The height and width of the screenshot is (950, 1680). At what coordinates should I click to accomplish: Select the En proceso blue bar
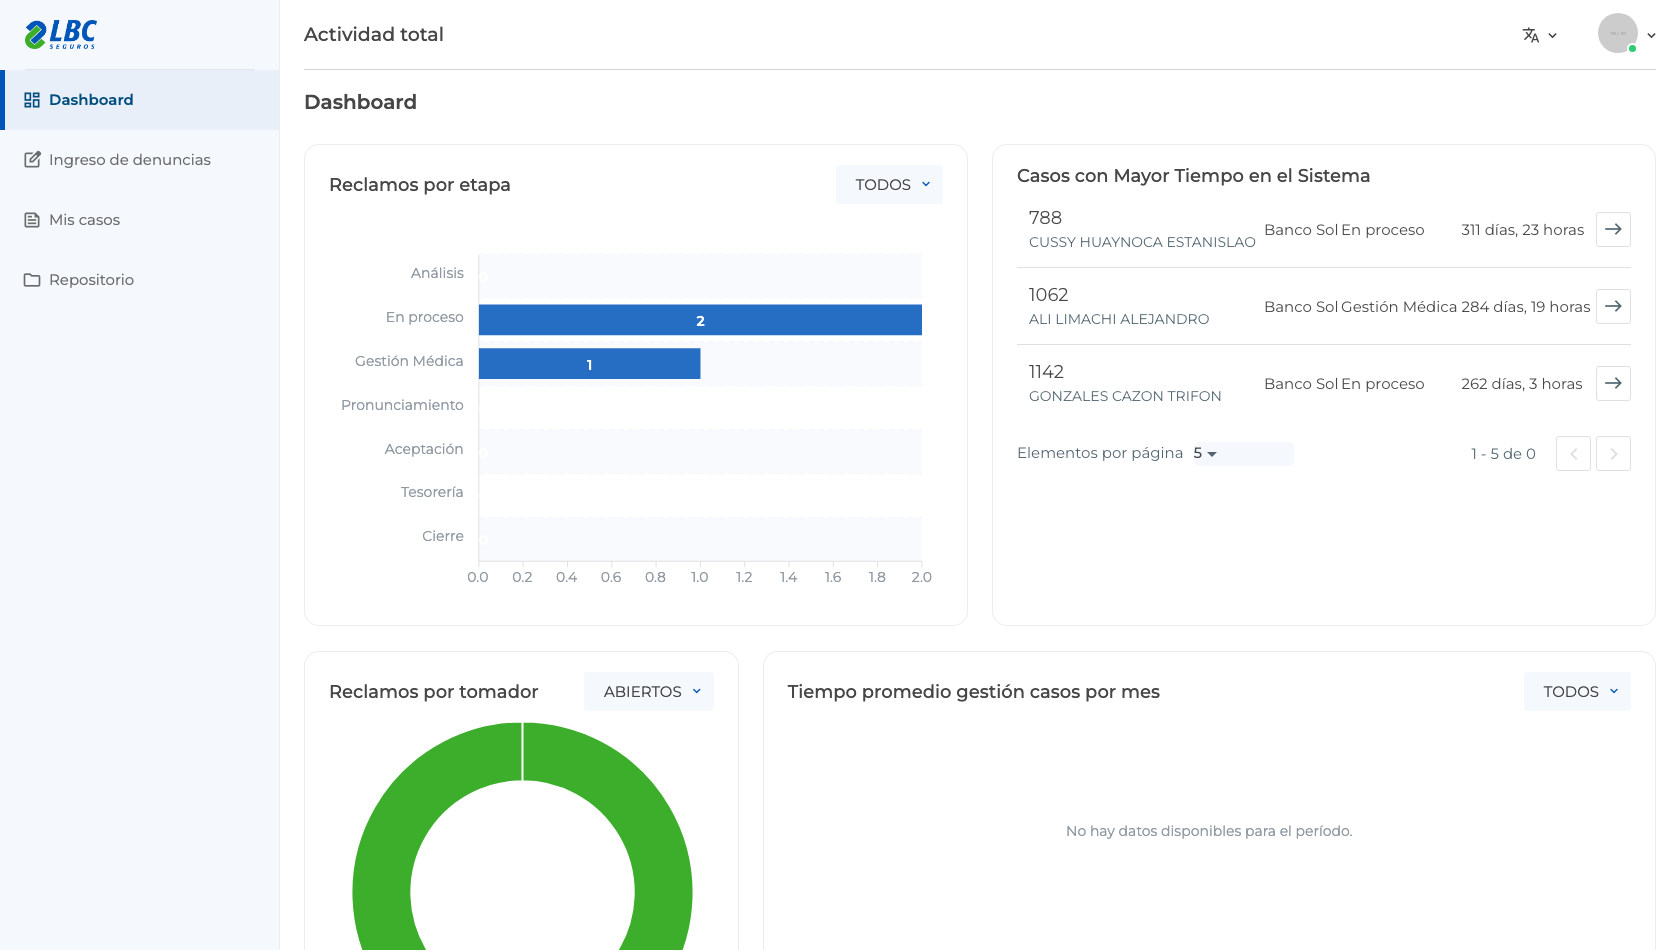point(700,320)
